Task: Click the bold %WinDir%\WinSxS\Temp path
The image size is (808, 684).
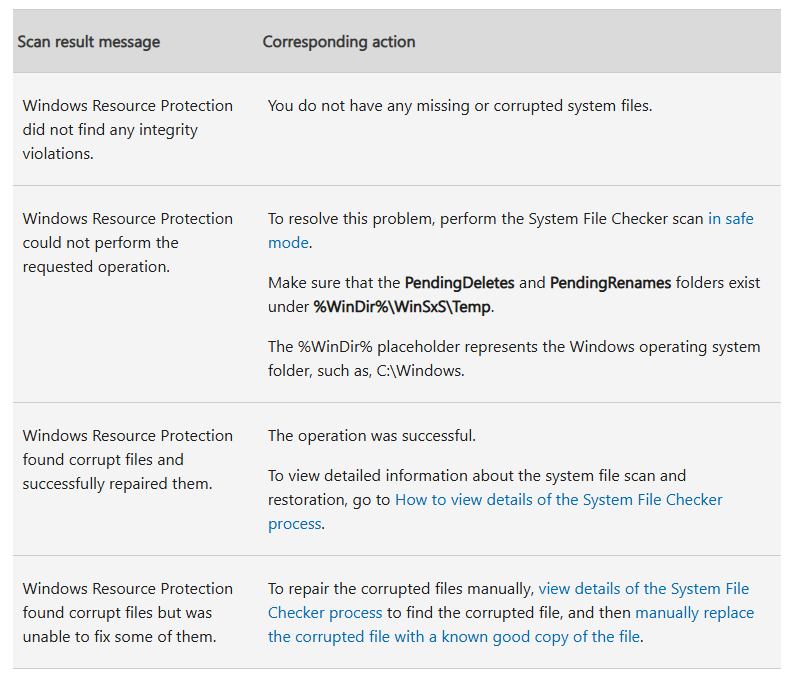Action: pos(401,307)
